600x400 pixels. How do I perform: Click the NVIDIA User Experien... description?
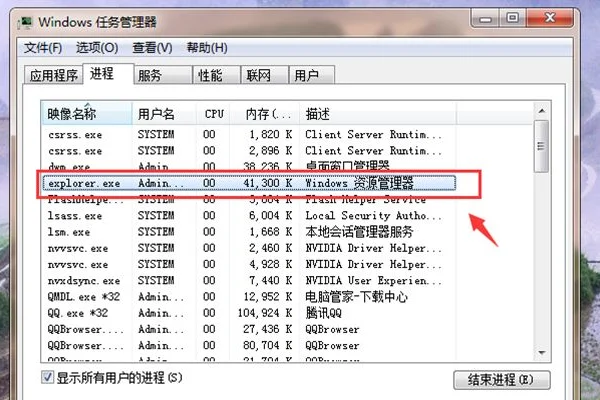coord(373,281)
